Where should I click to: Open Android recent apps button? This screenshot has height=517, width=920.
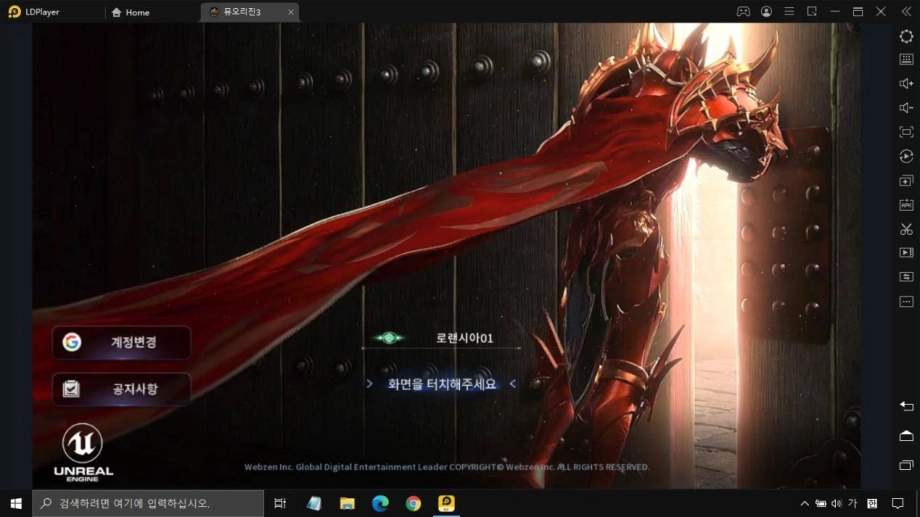coord(906,465)
